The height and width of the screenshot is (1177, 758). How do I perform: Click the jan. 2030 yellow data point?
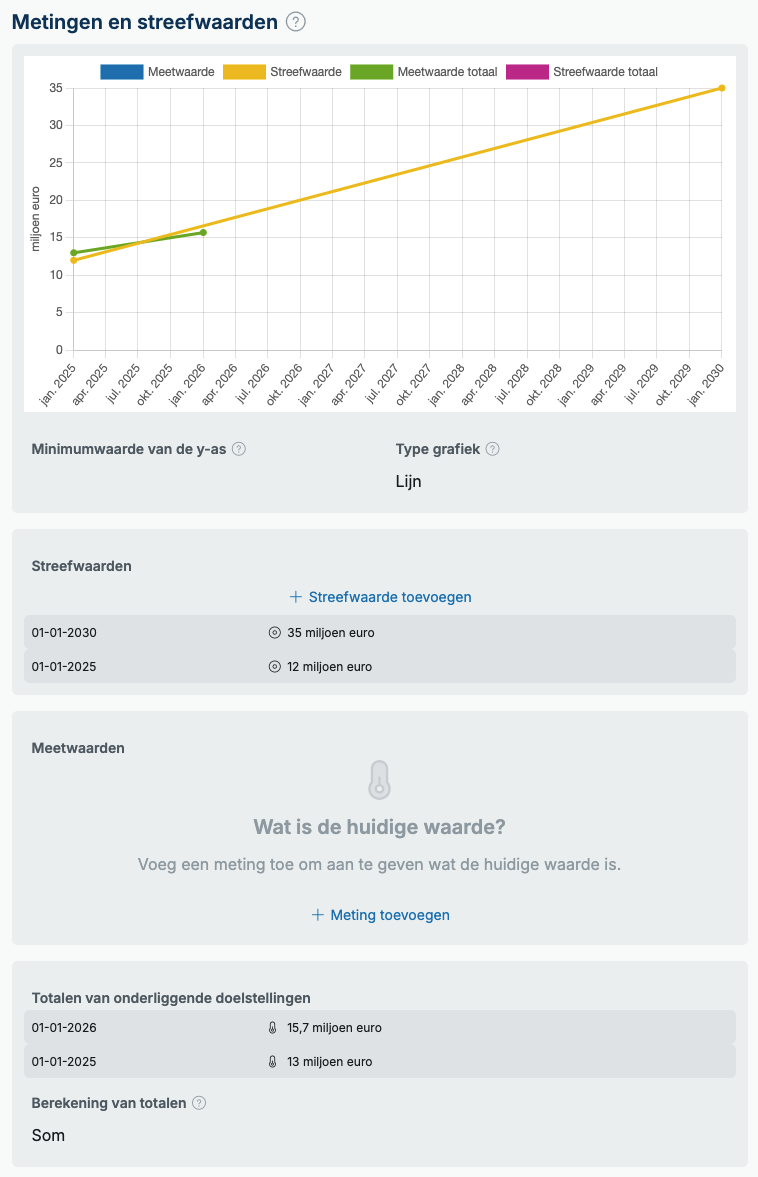tap(722, 88)
